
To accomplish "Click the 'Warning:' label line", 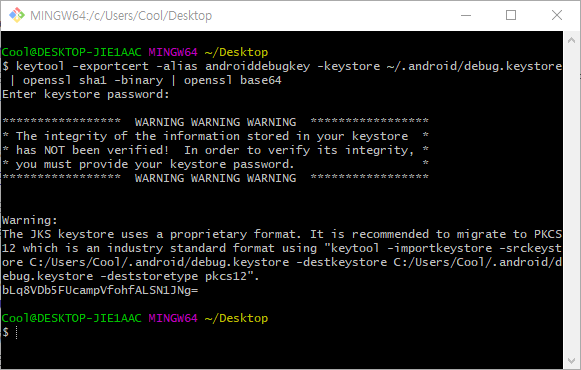I will [x=30, y=220].
